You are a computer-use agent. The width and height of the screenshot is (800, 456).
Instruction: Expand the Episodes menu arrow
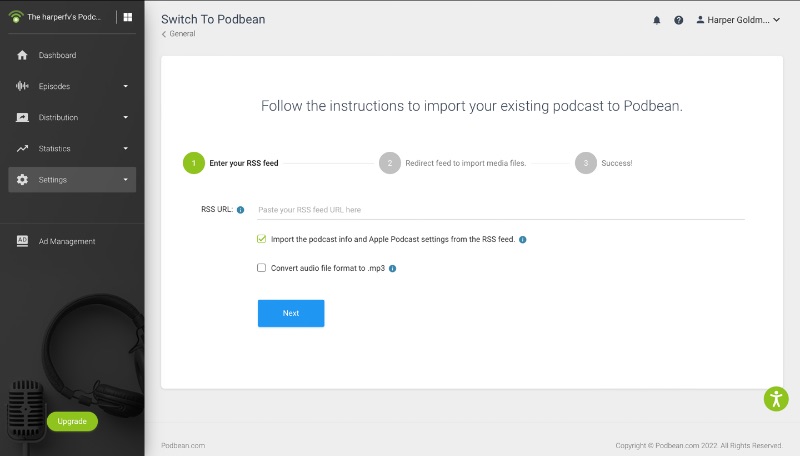(126, 86)
